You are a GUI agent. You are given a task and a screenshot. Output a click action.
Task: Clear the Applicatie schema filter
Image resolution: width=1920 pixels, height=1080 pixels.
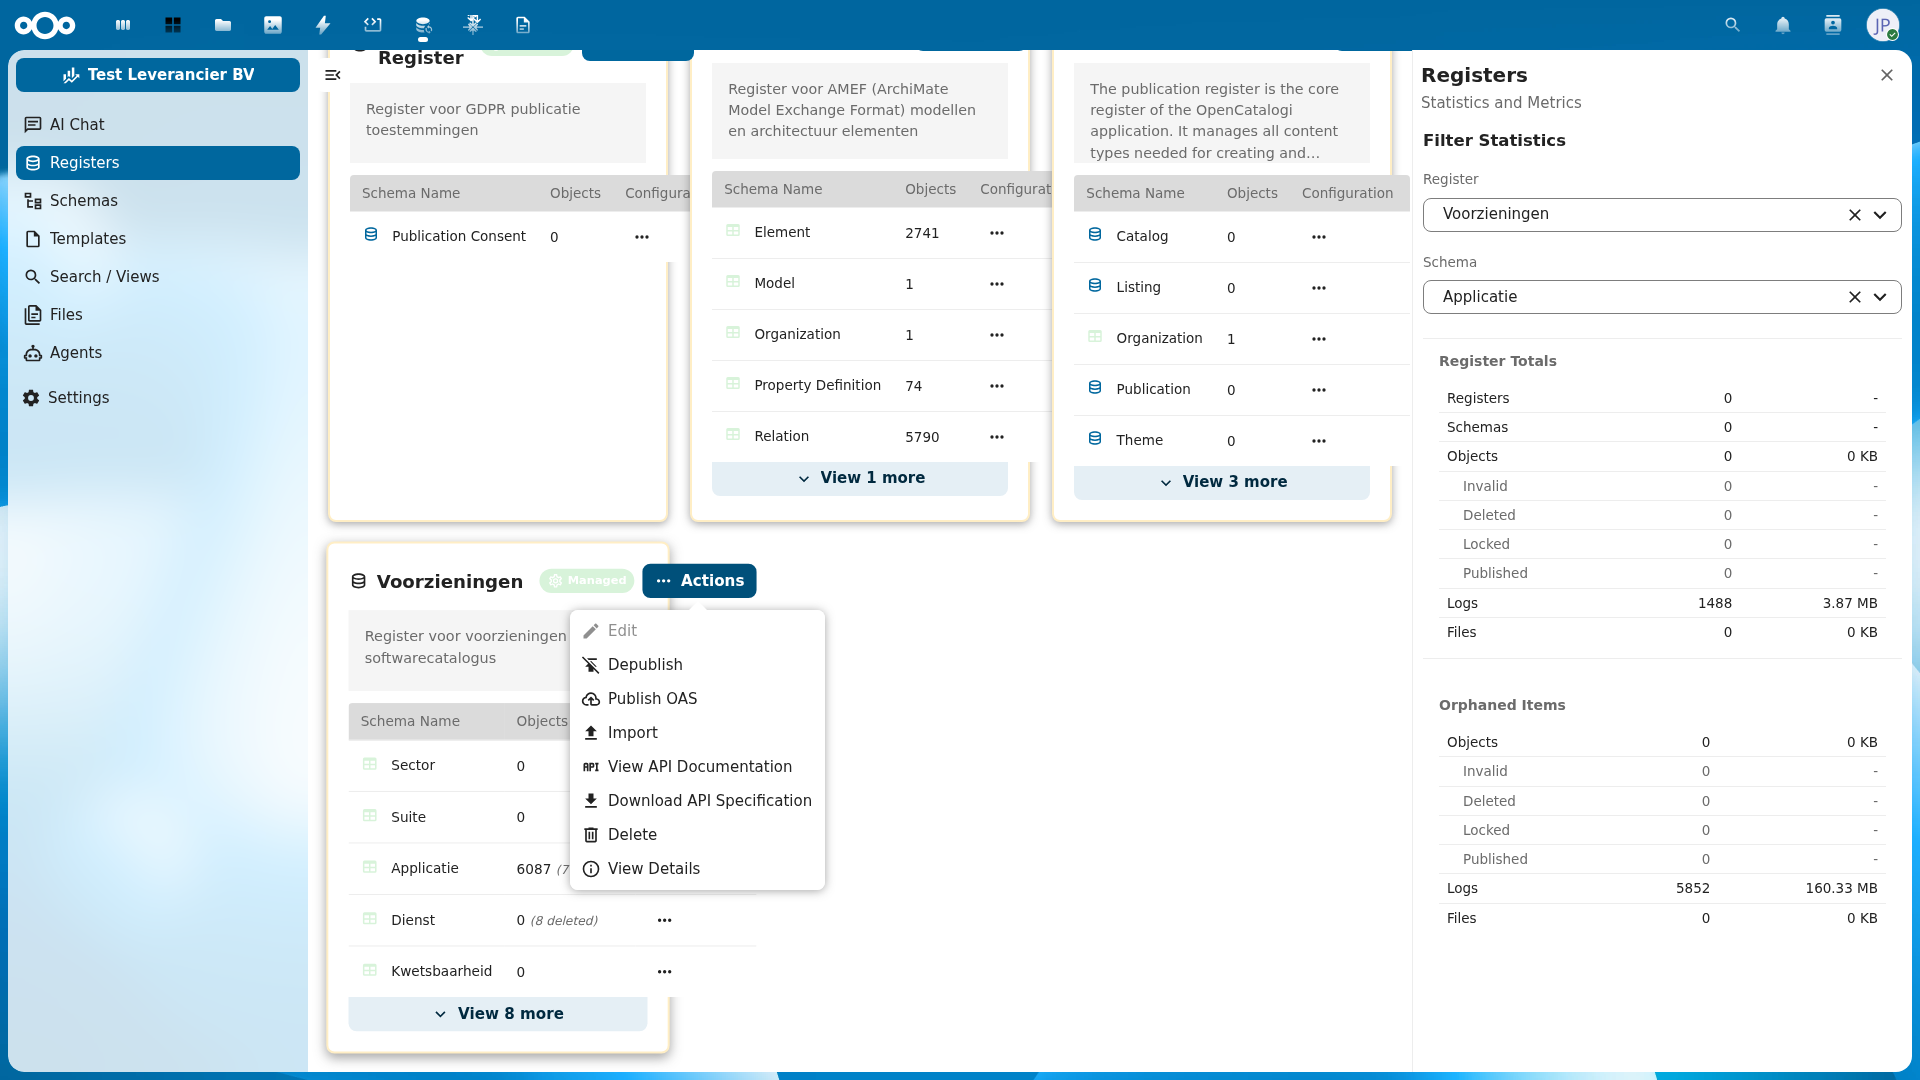1855,296
